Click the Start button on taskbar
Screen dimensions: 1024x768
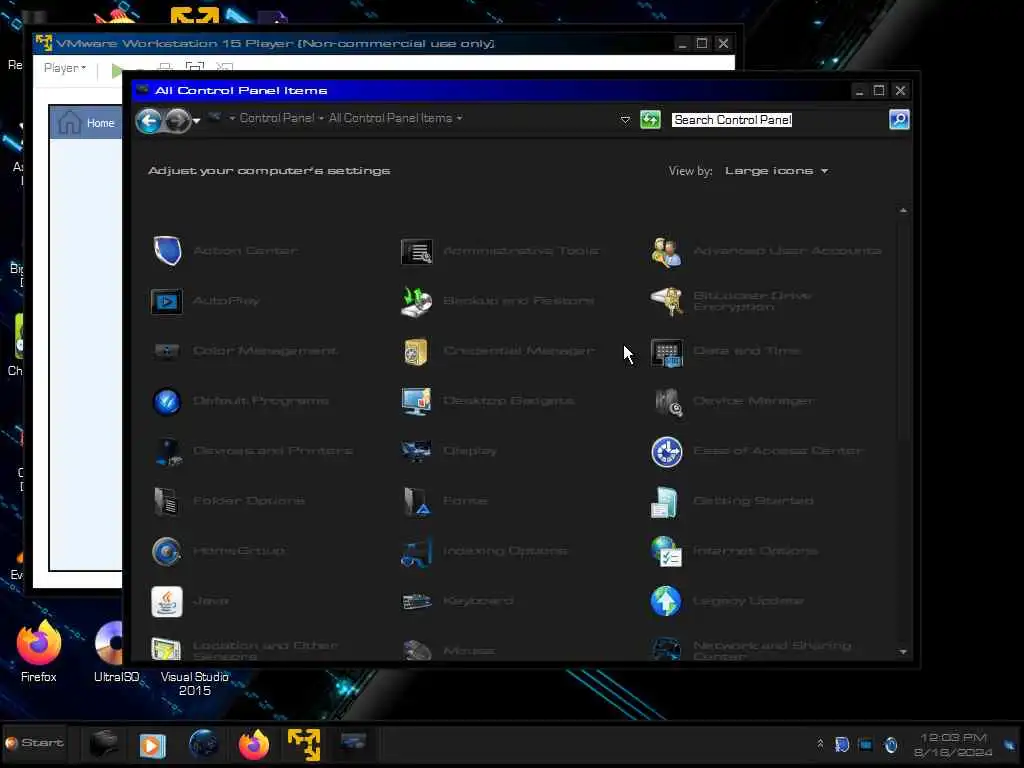coord(35,743)
